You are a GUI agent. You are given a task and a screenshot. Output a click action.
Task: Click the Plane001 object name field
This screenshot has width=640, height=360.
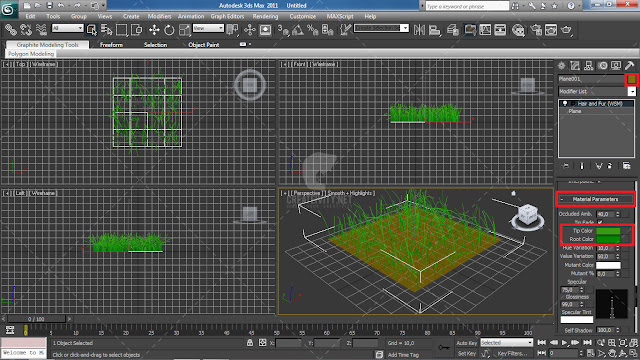(591, 79)
